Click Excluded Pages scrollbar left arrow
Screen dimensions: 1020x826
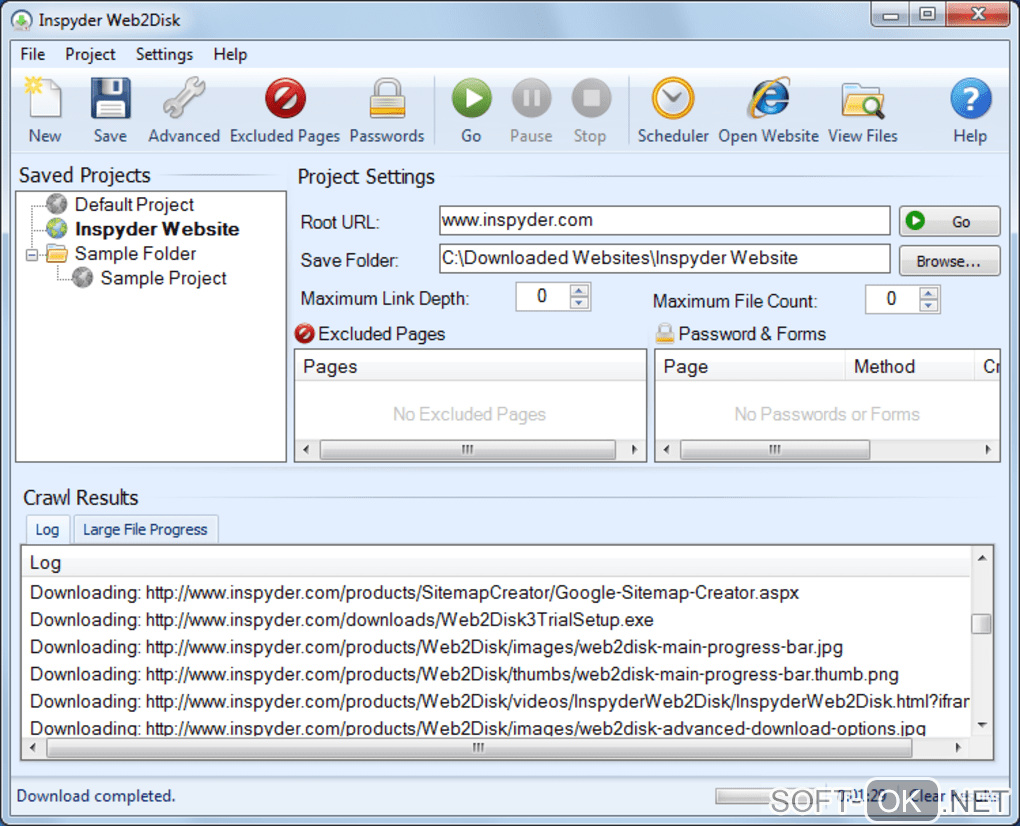pyautogui.click(x=306, y=449)
